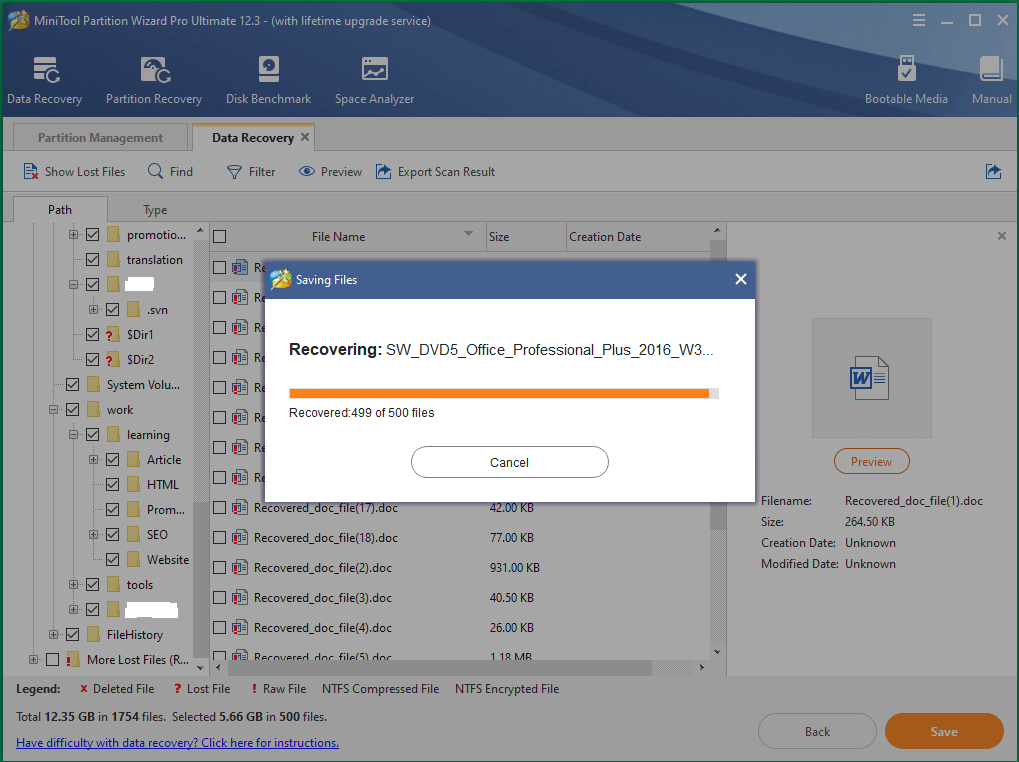Viewport: 1019px width, 762px height.
Task: Click doc icon for Recovered_doc_file(18).doc
Action: click(x=240, y=537)
